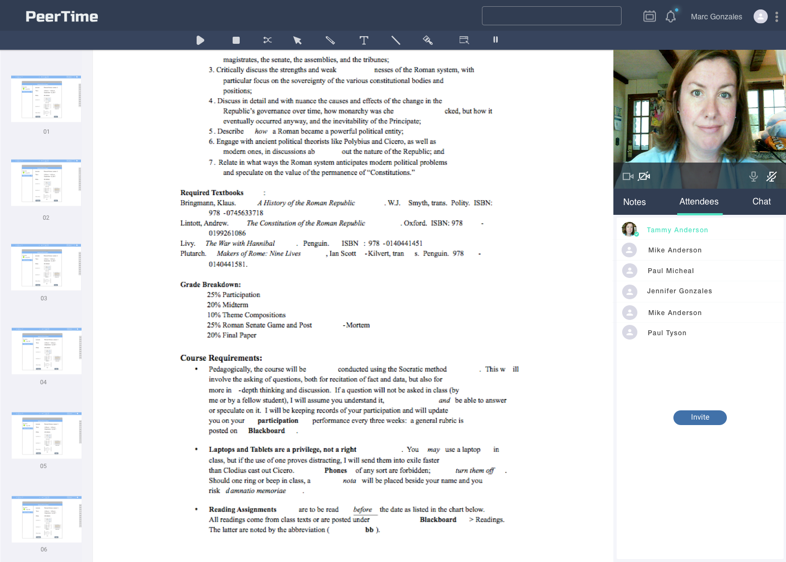Image resolution: width=786 pixels, height=562 pixels.
Task: Select Jennifer Gonzales in attendees list
Action: pos(679,291)
